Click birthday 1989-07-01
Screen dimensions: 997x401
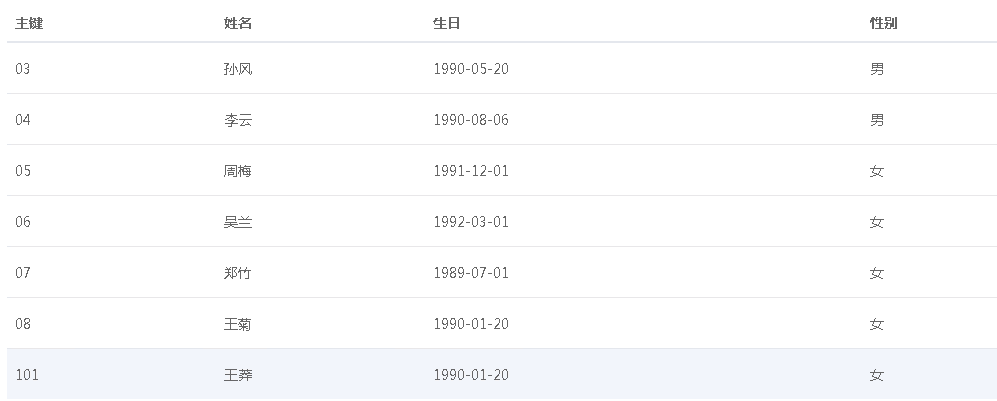471,273
